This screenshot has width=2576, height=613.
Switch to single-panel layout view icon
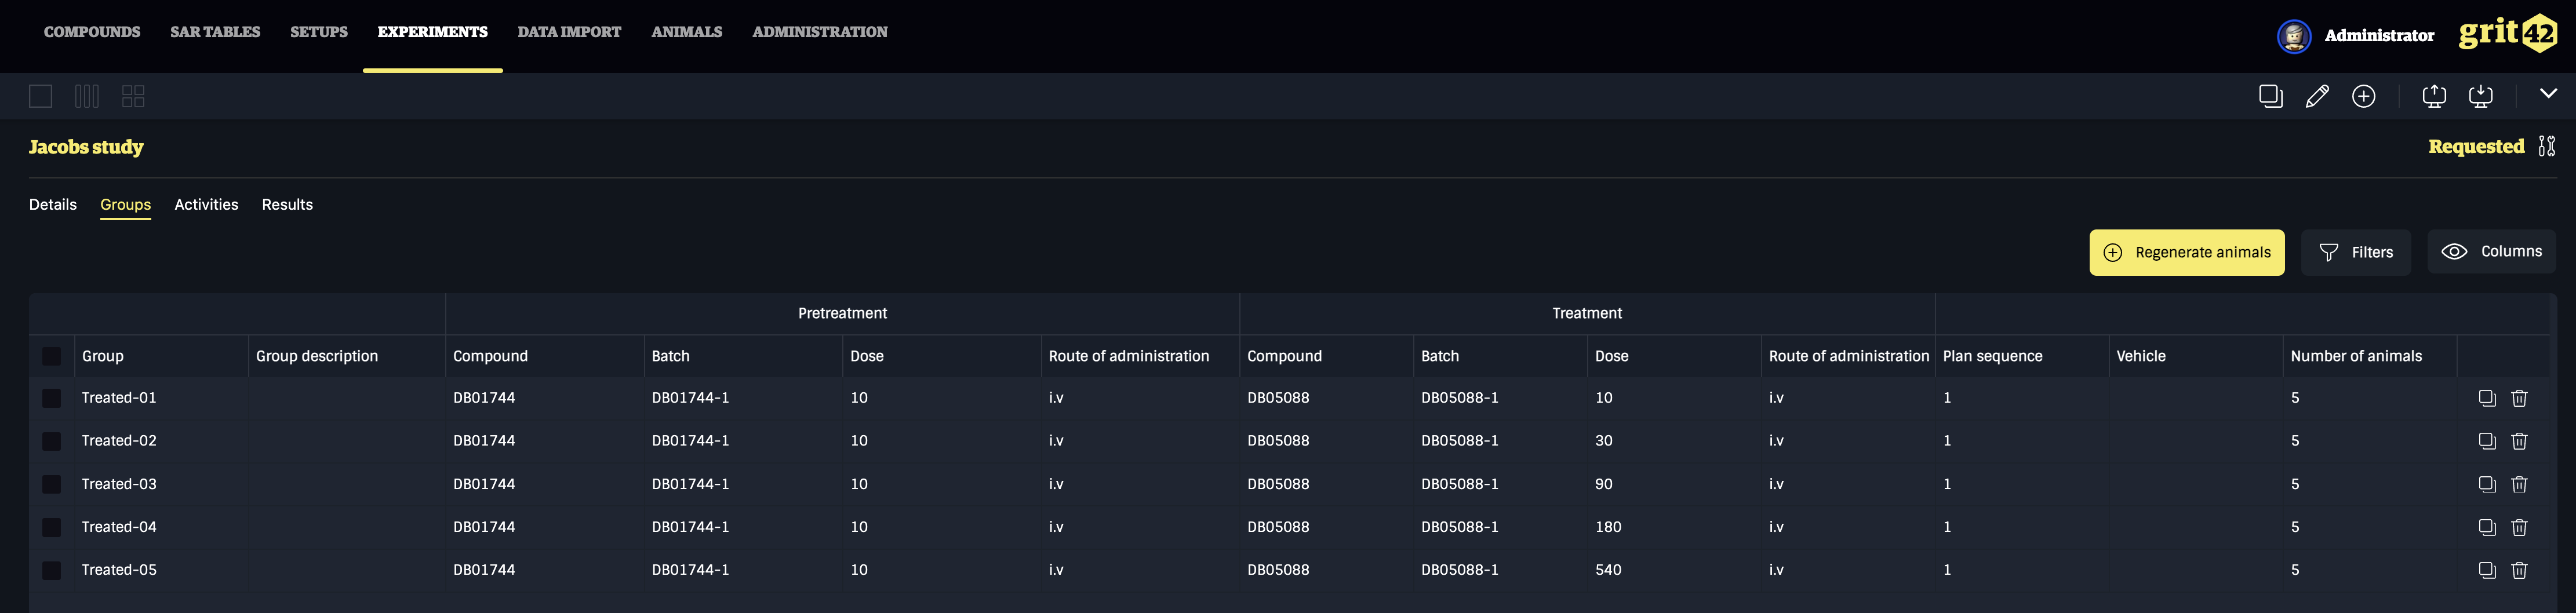[x=40, y=96]
